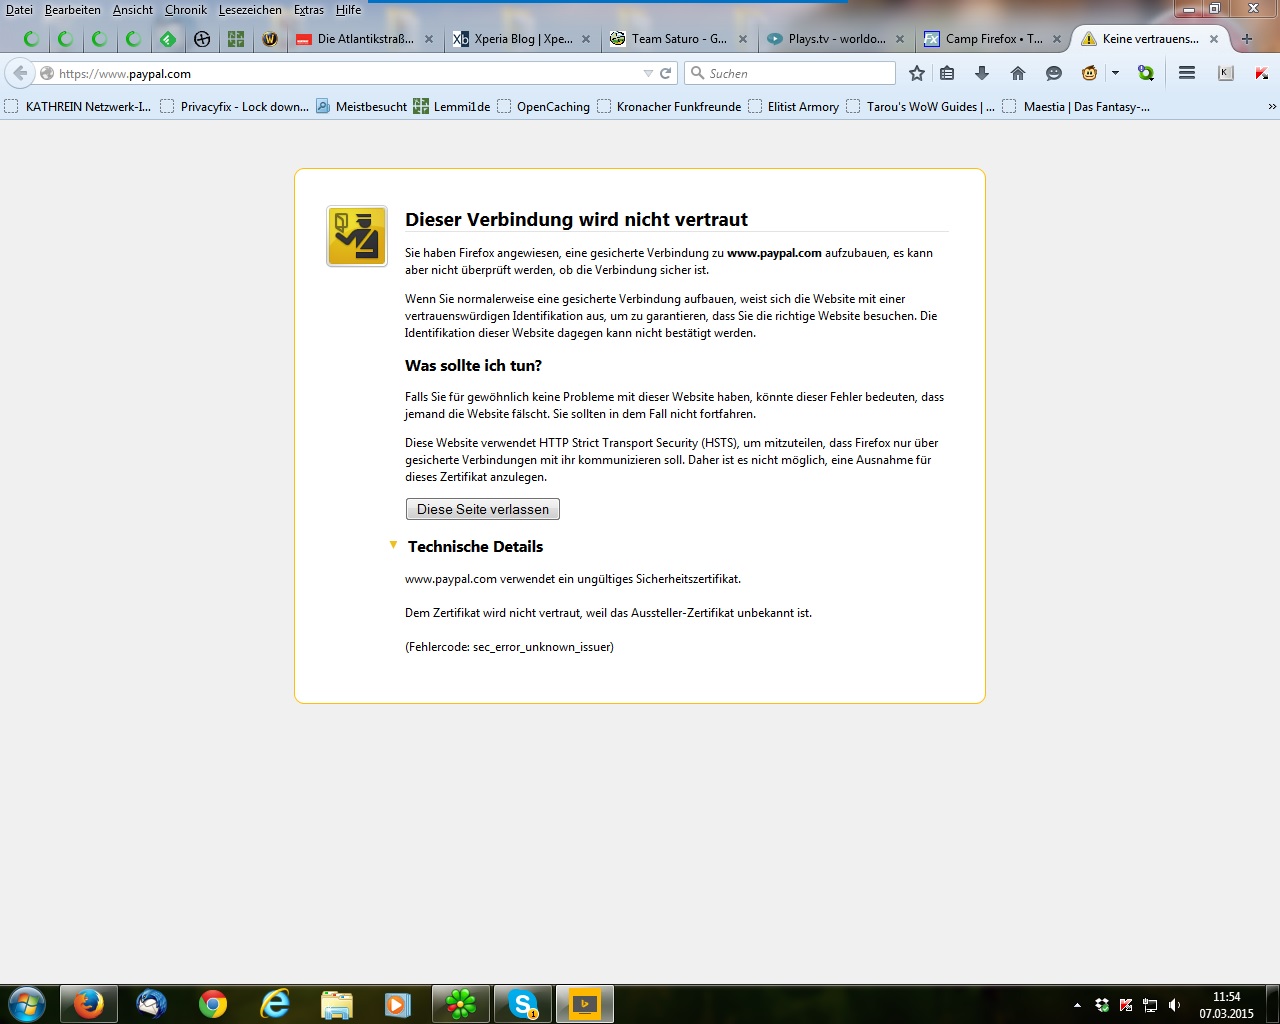Click the Kaspersky virtual keyboard icon
This screenshot has height=1024, width=1280.
click(1225, 73)
